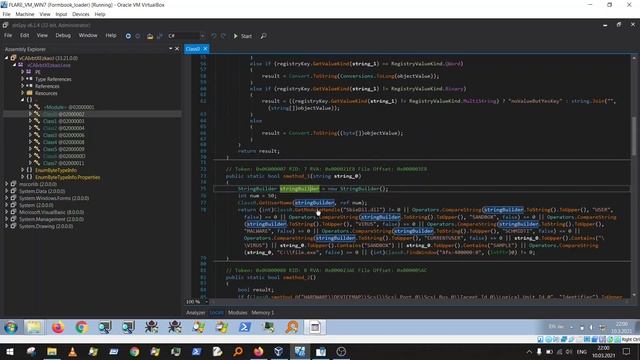Click the open file folder toolbar icon
Viewport: 640px width, 360px height.
pyautogui.click(x=150, y=36)
